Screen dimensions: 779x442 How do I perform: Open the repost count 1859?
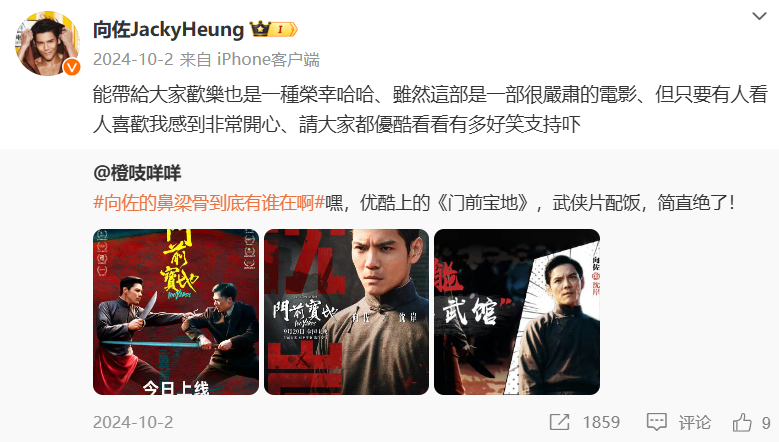click(x=601, y=422)
